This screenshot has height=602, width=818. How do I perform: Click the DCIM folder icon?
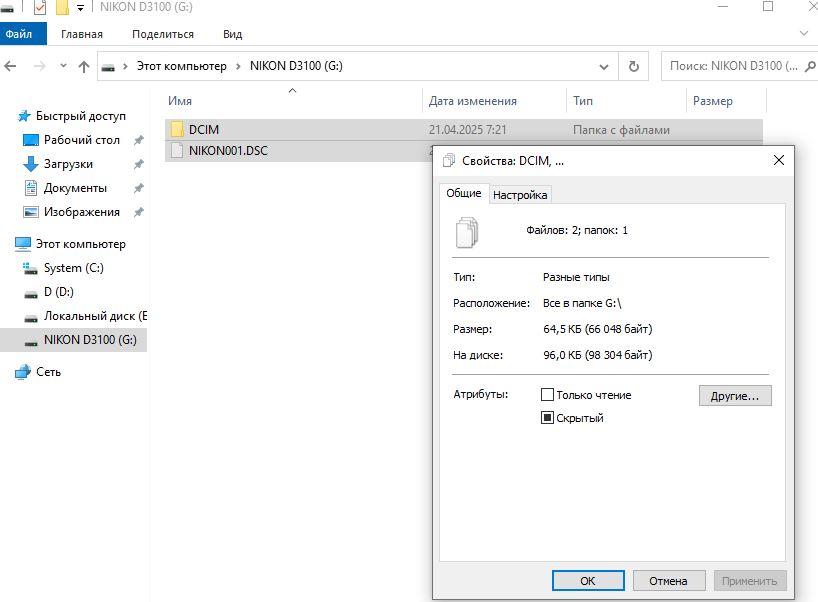point(177,129)
